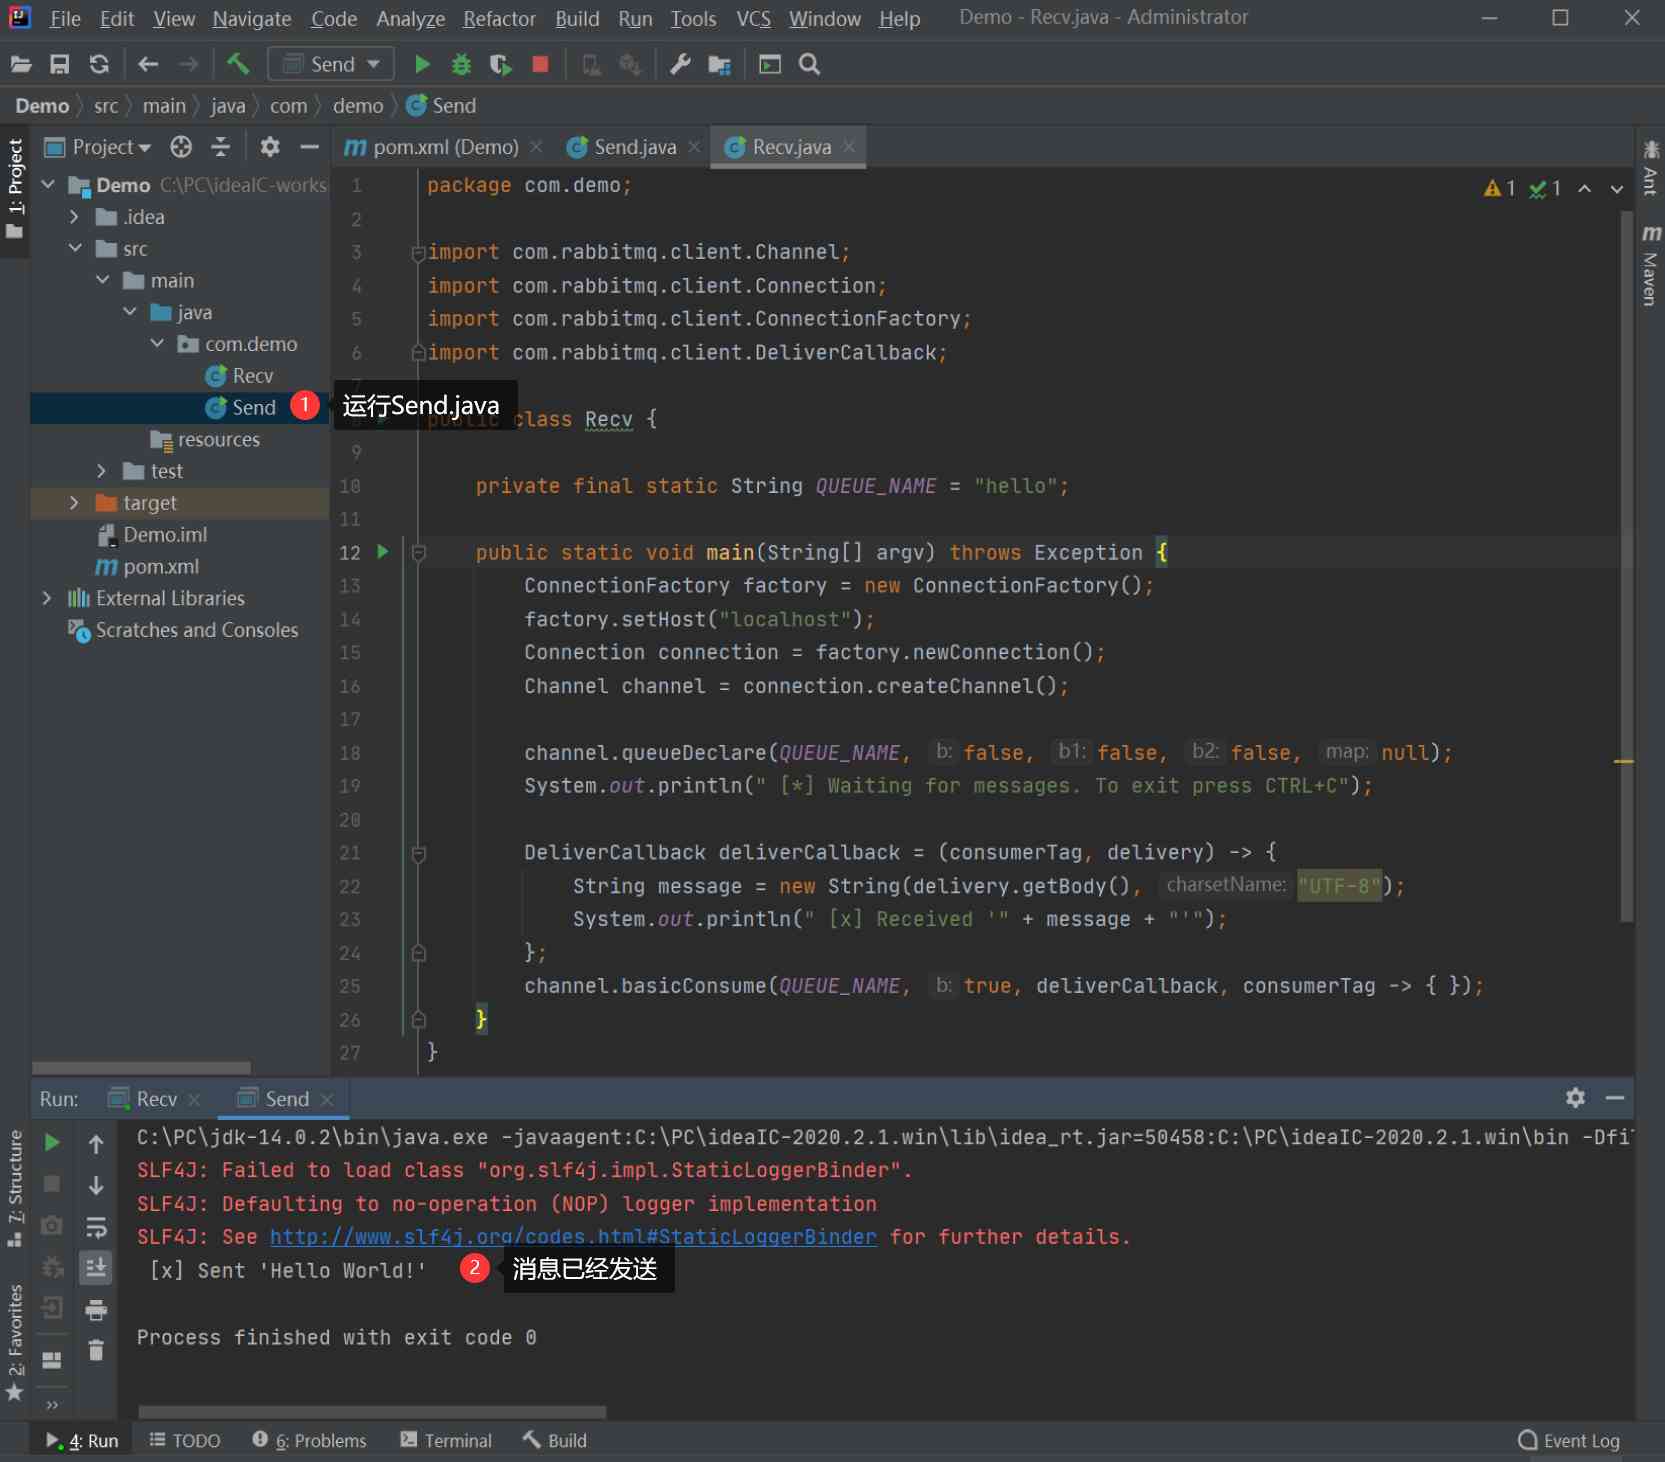Open the File menu
The image size is (1665, 1462).
pyautogui.click(x=65, y=19)
